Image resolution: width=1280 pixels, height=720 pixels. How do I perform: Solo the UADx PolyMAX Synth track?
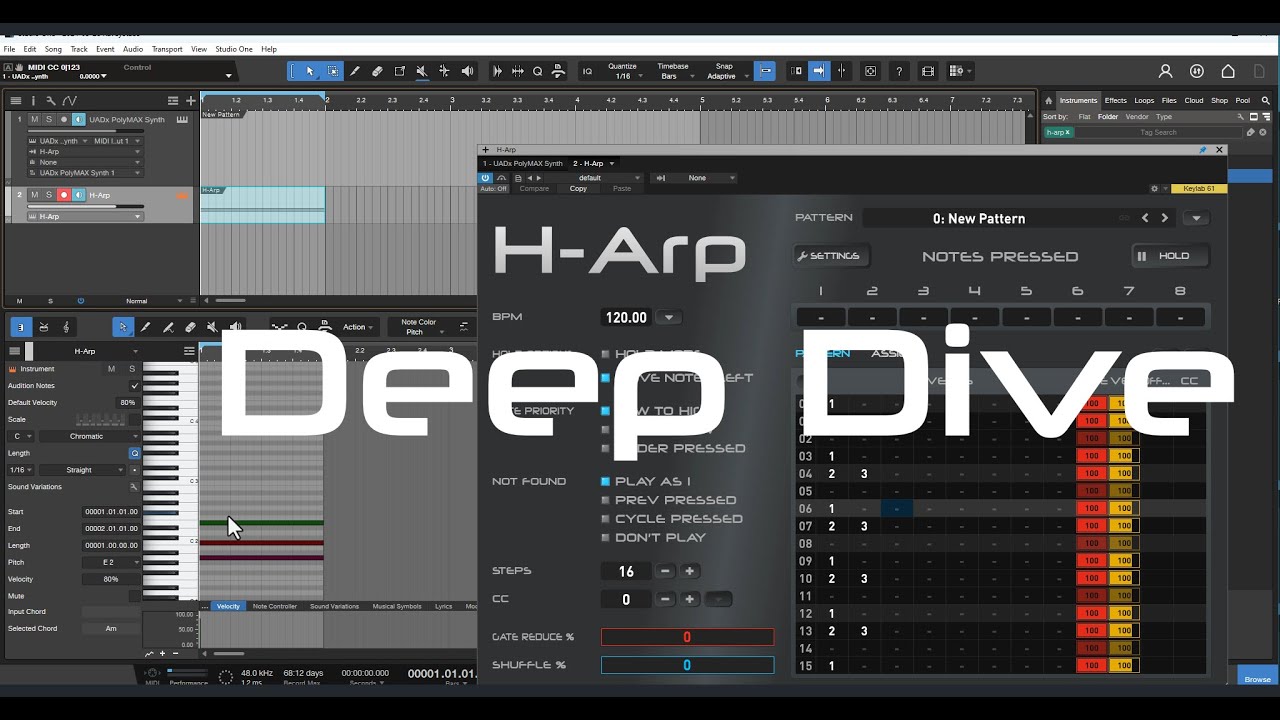tap(48, 119)
